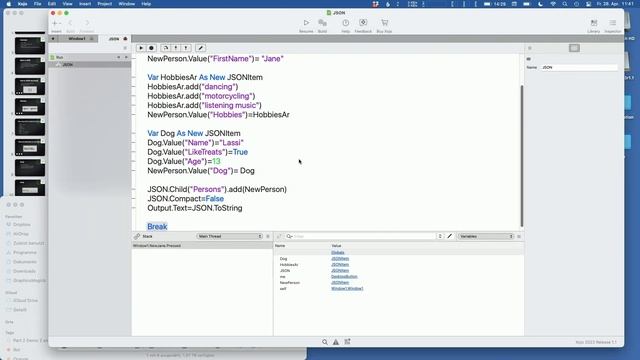Open the Xojo application menu
This screenshot has height=360, width=640.
tap(22, 4)
